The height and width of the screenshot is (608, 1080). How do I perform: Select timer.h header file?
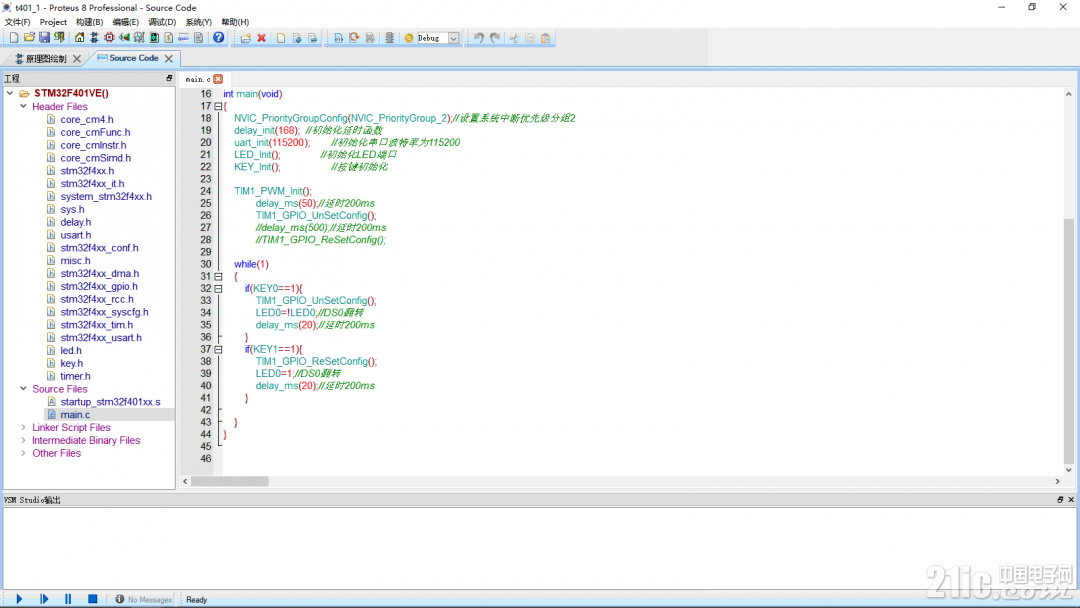(75, 376)
